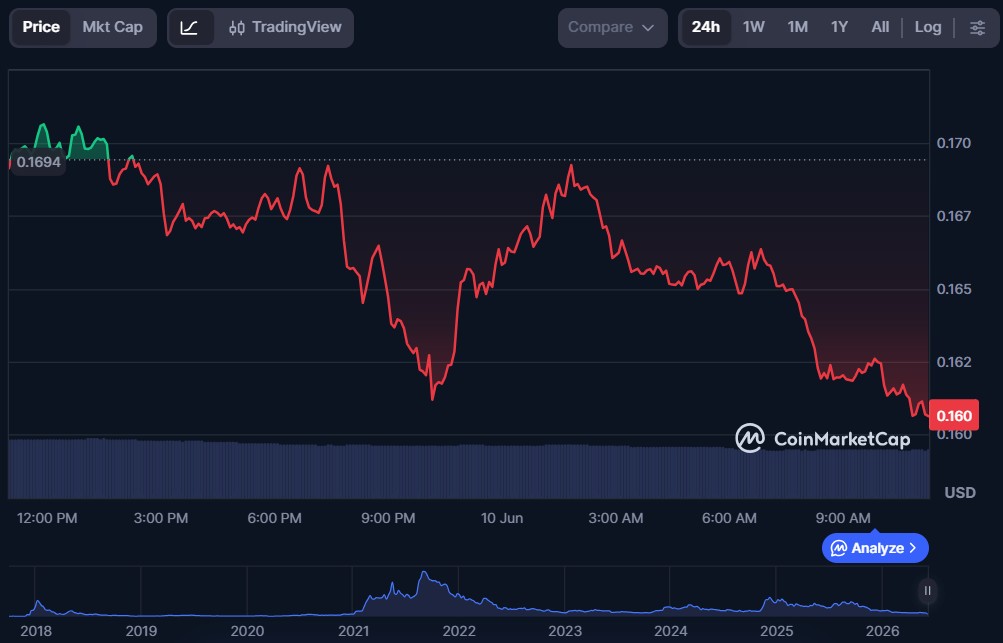
Task: Select the 1M time range
Action: click(797, 28)
